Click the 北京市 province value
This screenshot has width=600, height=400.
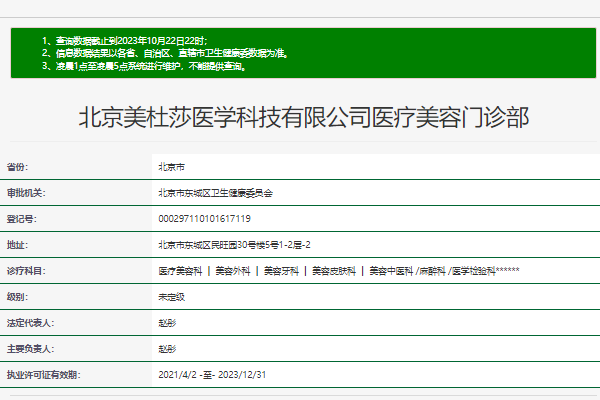pyautogui.click(x=171, y=167)
